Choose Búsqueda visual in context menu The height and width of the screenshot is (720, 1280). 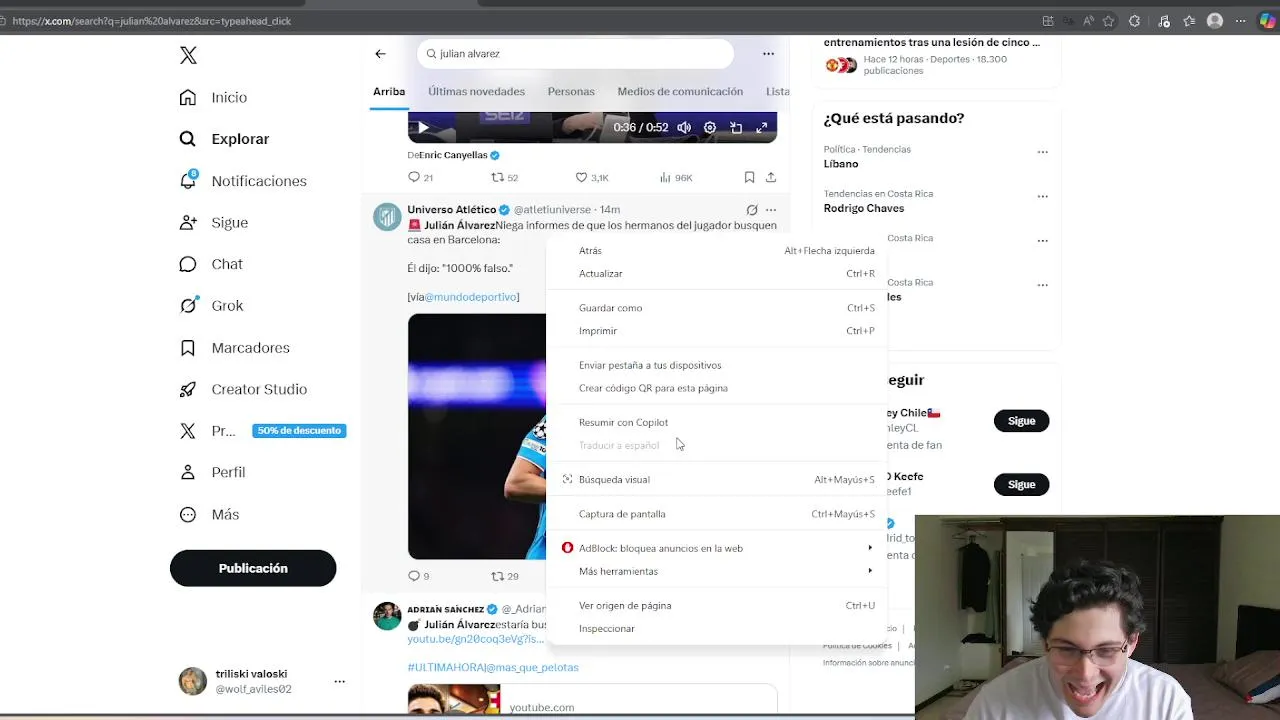coord(717,479)
